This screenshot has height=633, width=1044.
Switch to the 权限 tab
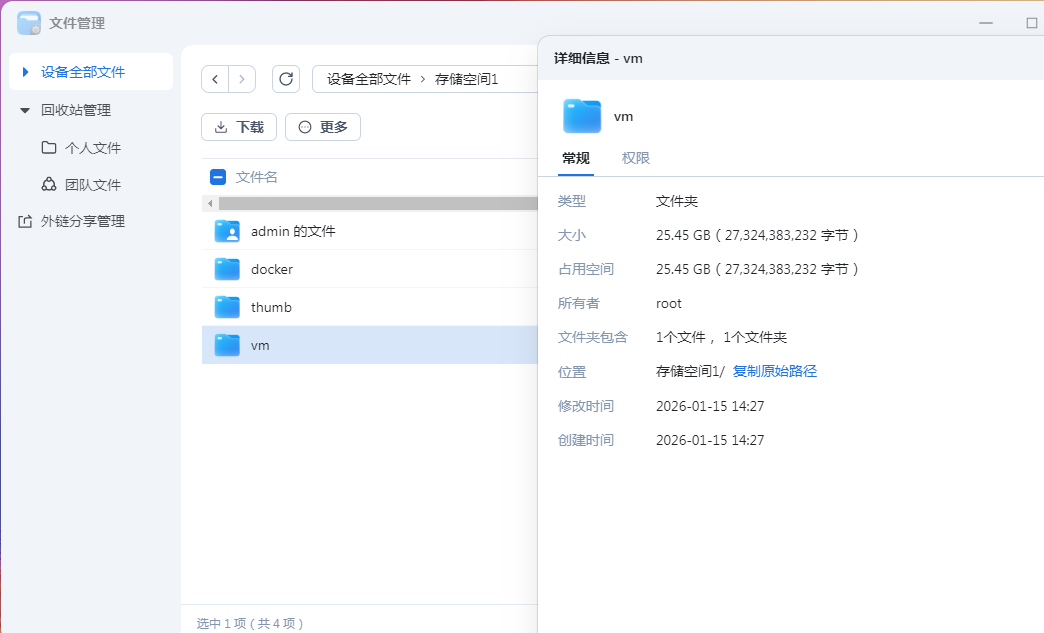click(635, 158)
